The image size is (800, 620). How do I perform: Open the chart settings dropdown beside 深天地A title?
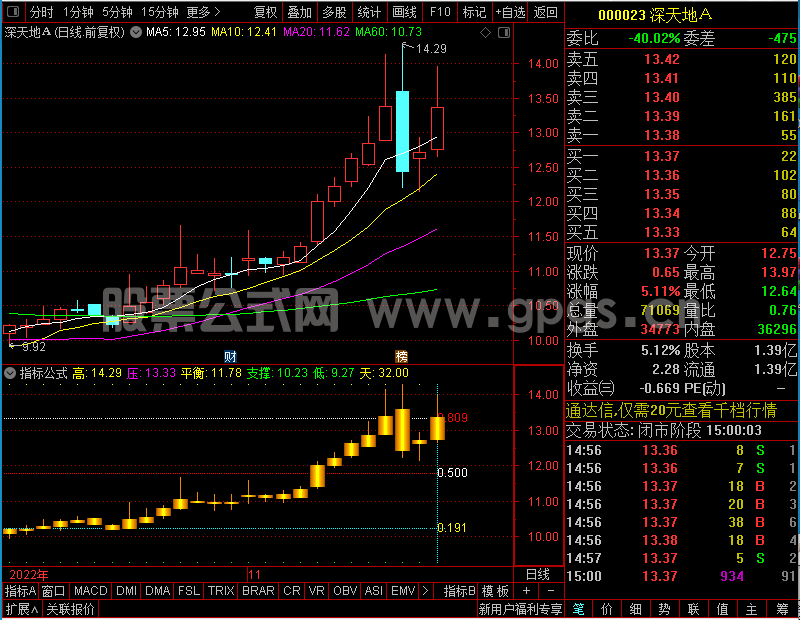click(x=136, y=33)
